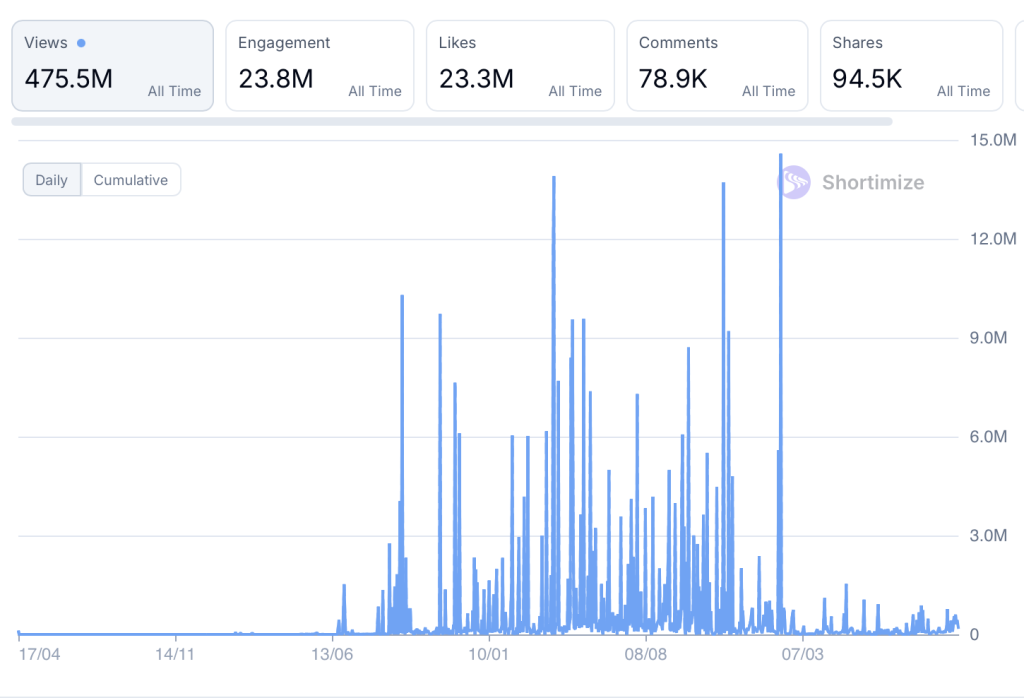Click the Shortimize watermark text
The image size is (1024, 698).
tap(873, 182)
